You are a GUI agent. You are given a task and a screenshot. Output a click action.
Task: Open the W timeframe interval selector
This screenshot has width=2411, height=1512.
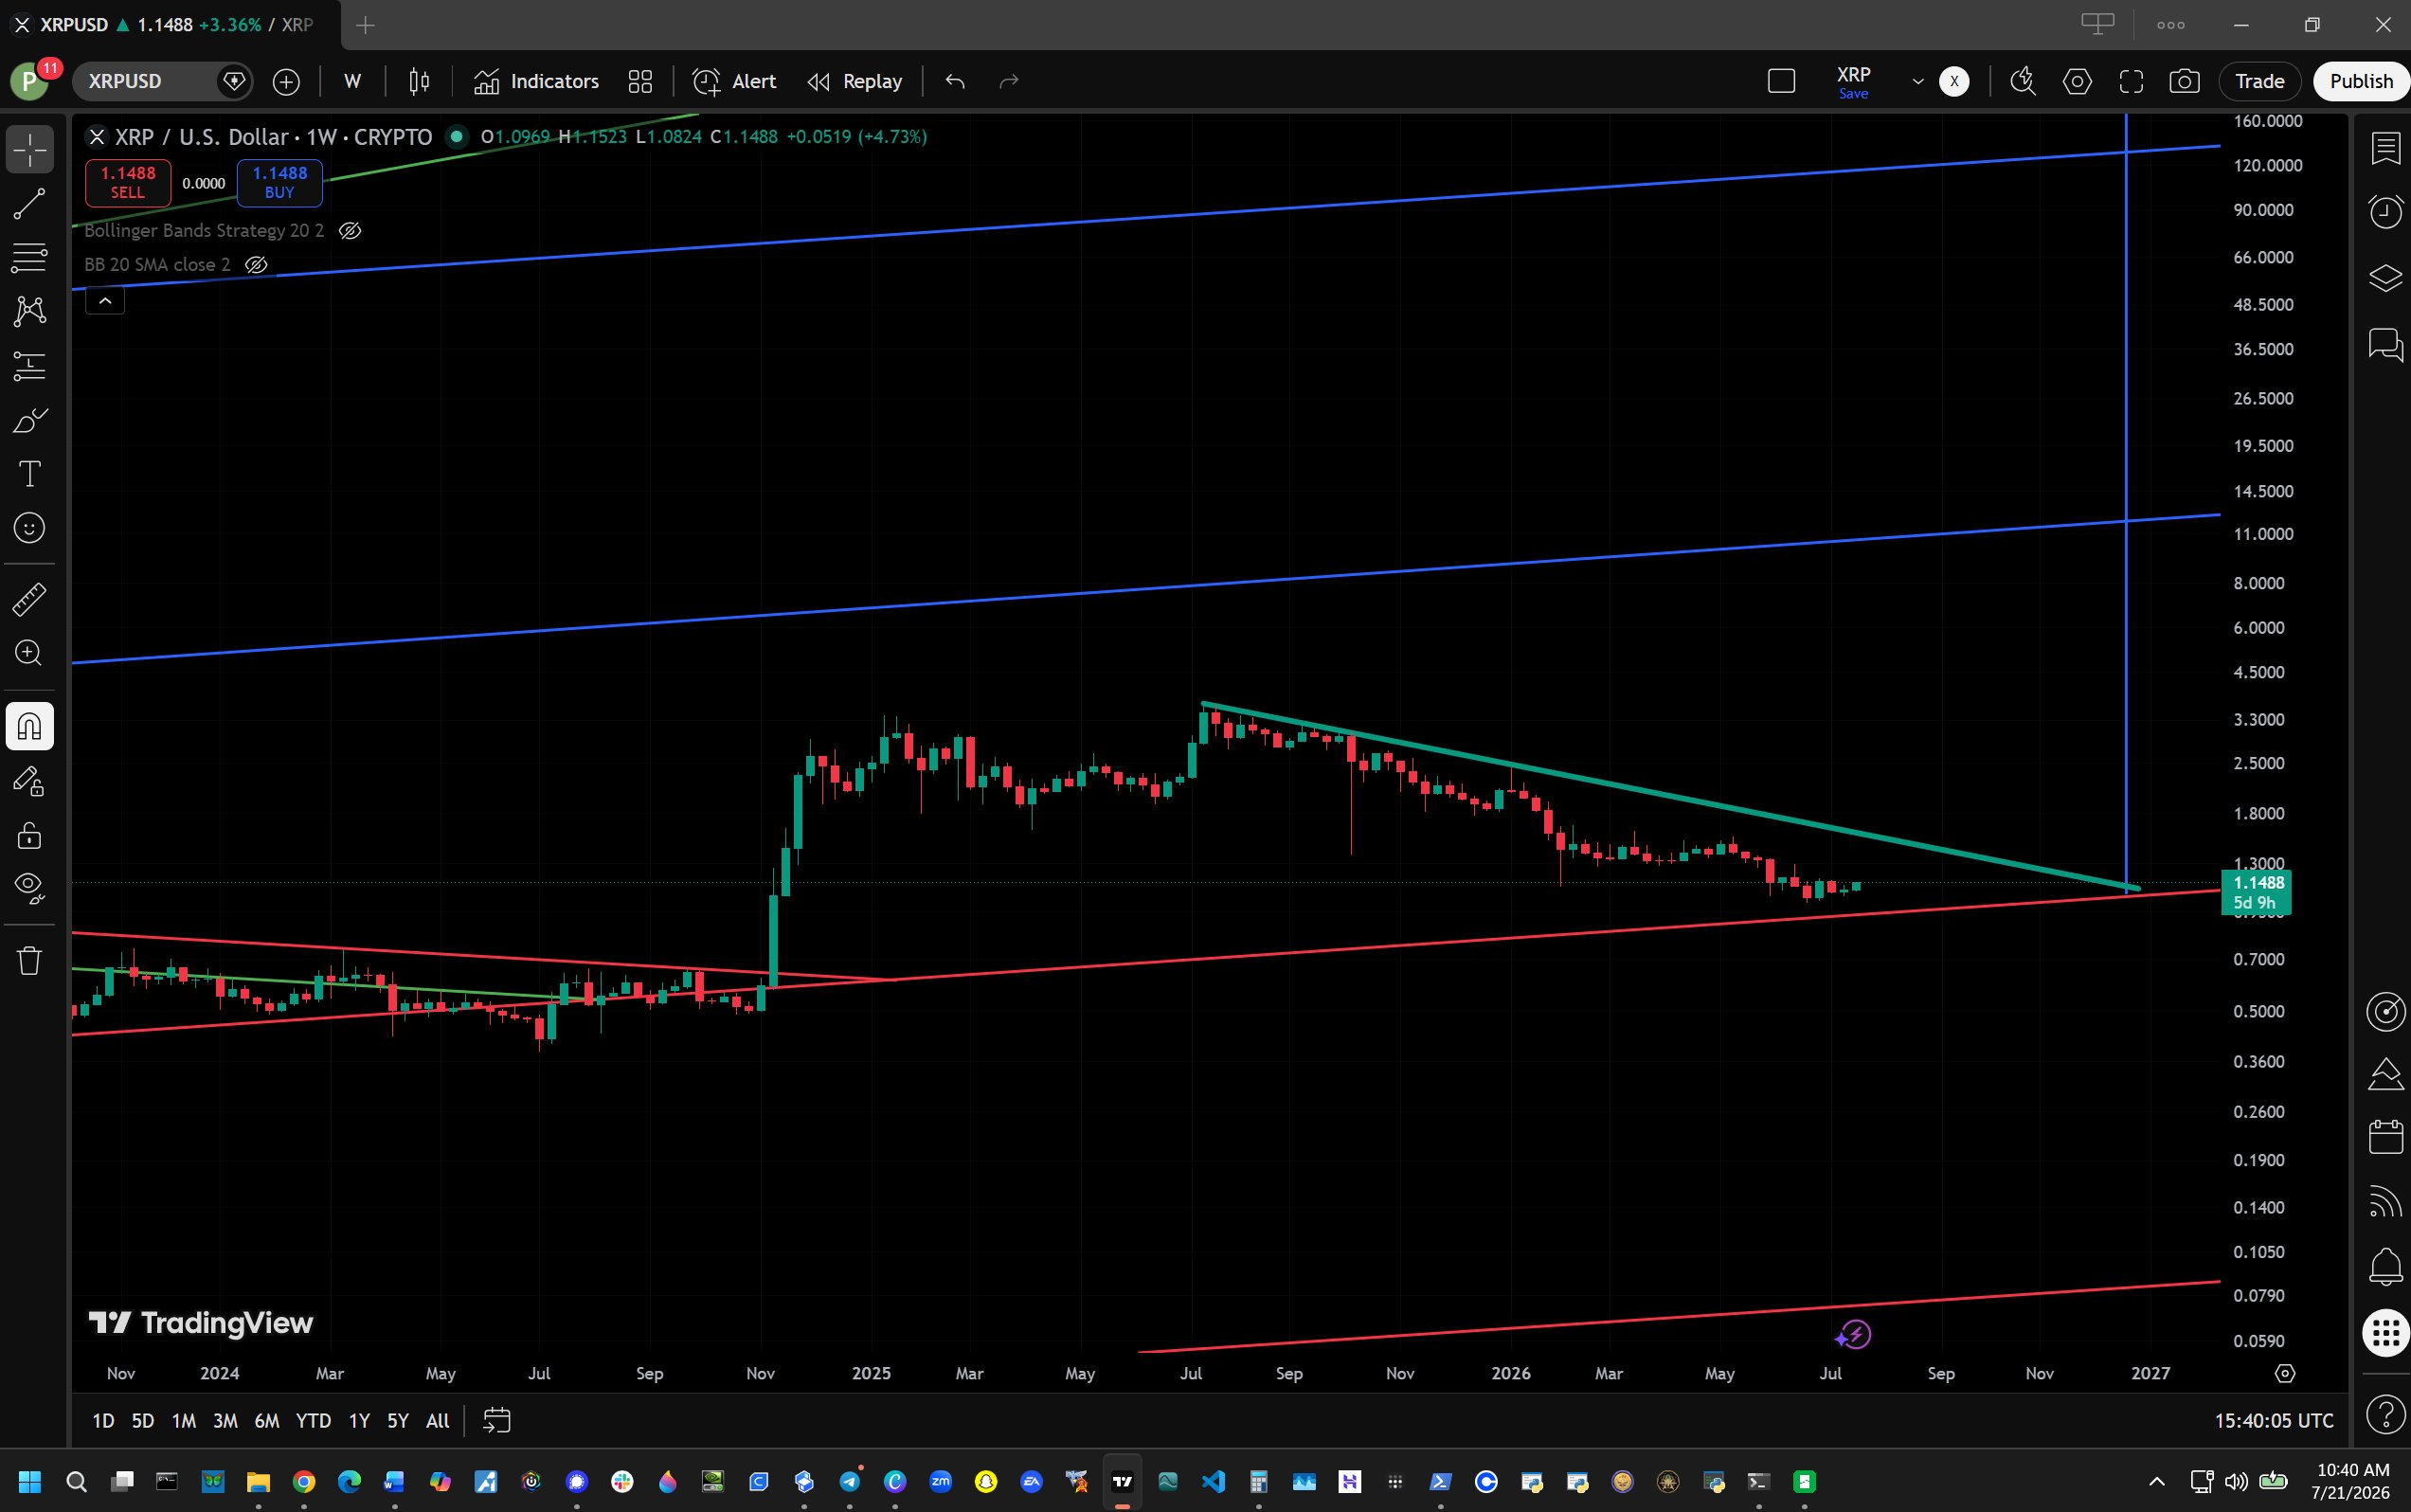[352, 81]
